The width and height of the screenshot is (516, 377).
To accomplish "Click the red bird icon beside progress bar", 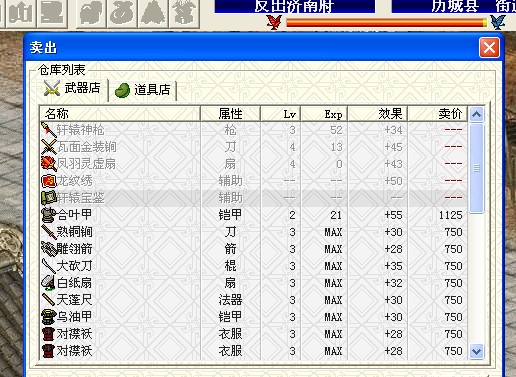I will [274, 22].
